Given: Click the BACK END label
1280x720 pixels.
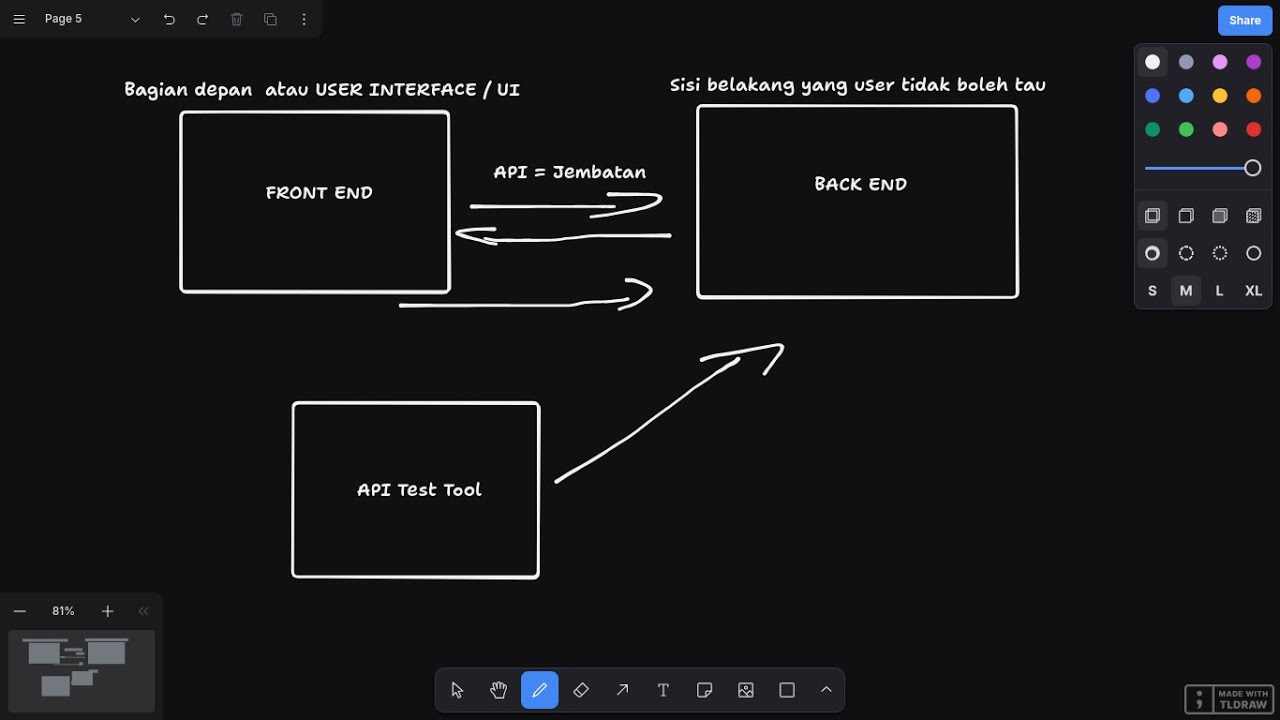Looking at the screenshot, I should pyautogui.click(x=861, y=184).
